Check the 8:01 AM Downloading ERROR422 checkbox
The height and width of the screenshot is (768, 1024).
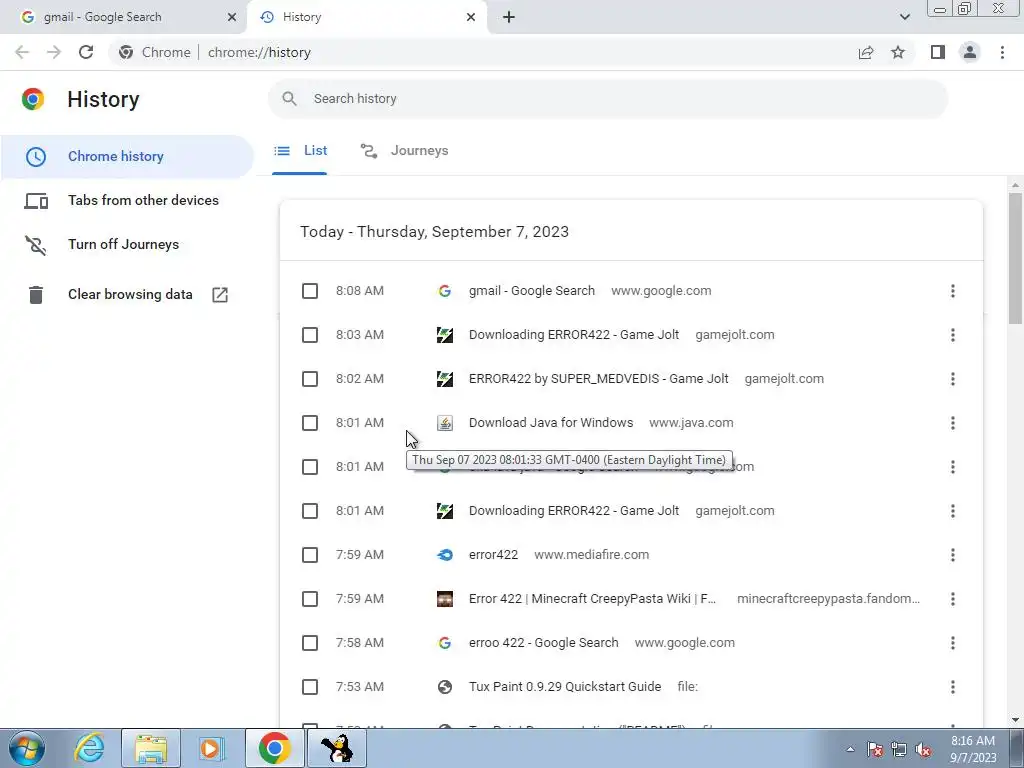pos(310,511)
